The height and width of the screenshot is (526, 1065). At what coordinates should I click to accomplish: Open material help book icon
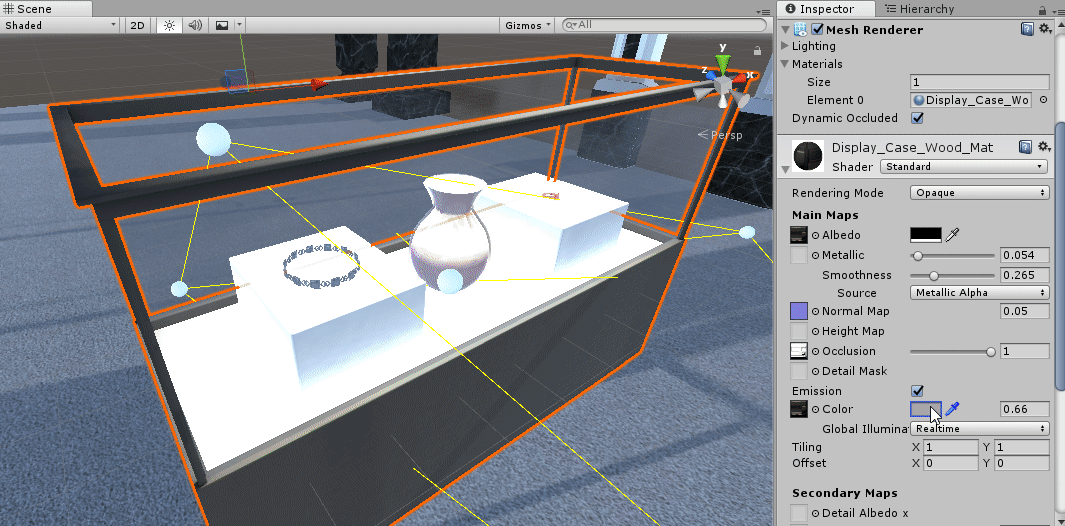click(x=1026, y=147)
